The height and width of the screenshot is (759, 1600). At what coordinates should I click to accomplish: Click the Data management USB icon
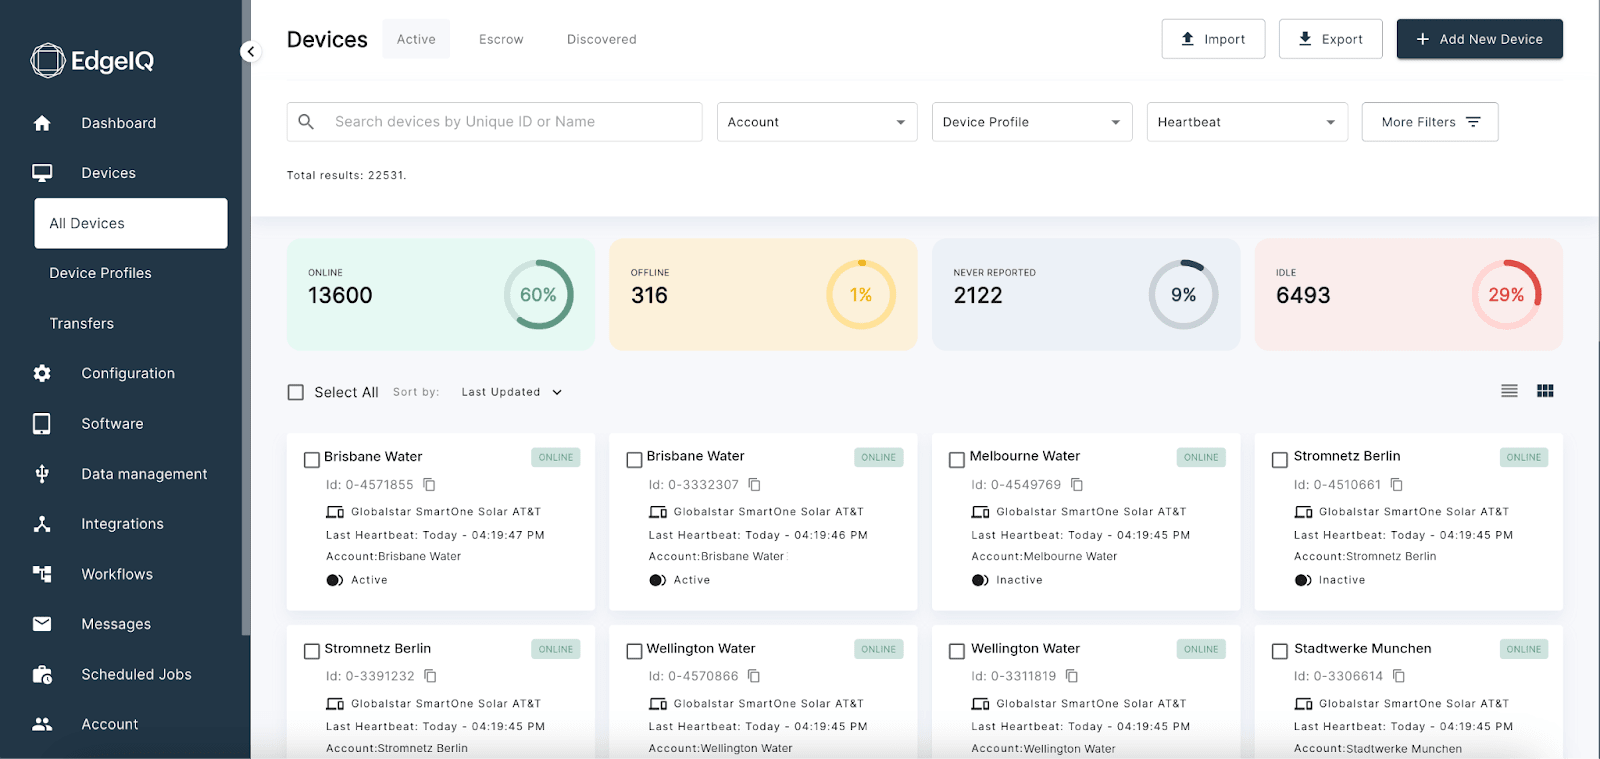pyautogui.click(x=42, y=474)
